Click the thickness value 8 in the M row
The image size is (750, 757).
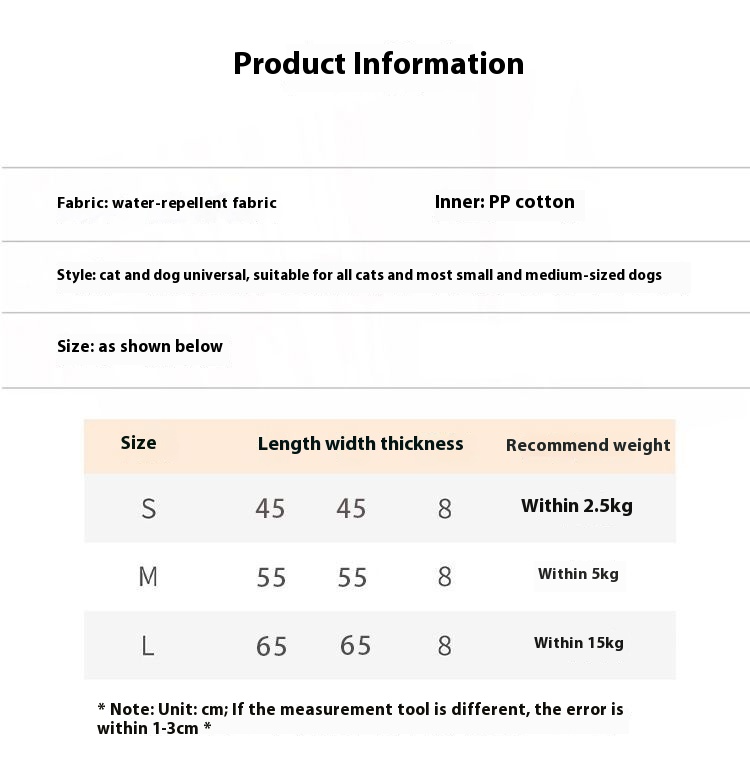tap(445, 577)
